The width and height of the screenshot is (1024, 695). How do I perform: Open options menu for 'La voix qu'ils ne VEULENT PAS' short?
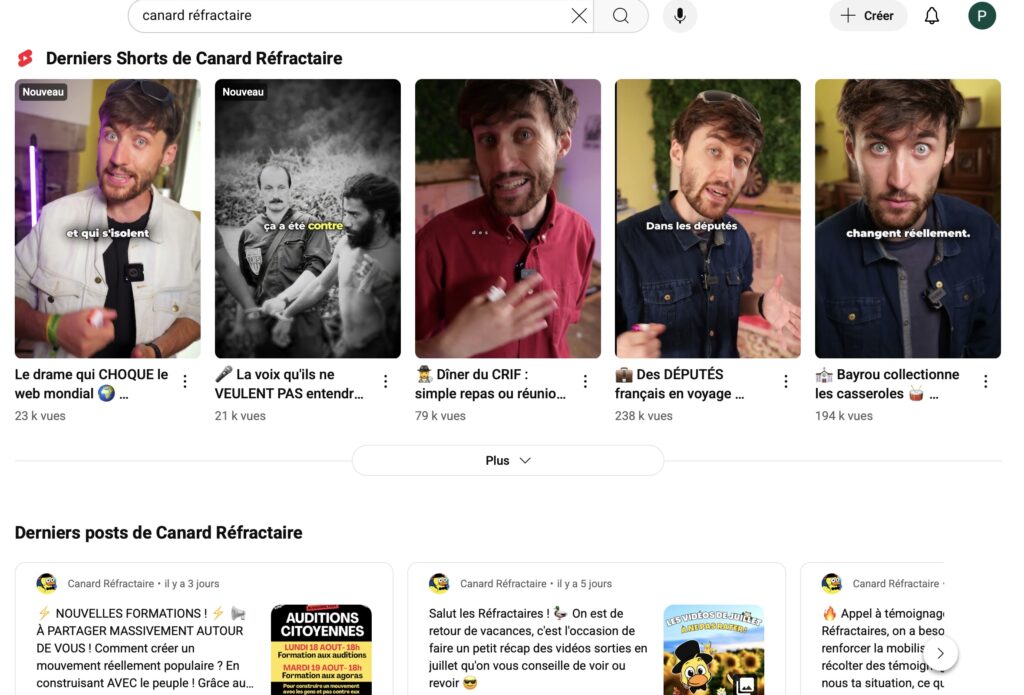click(x=385, y=381)
